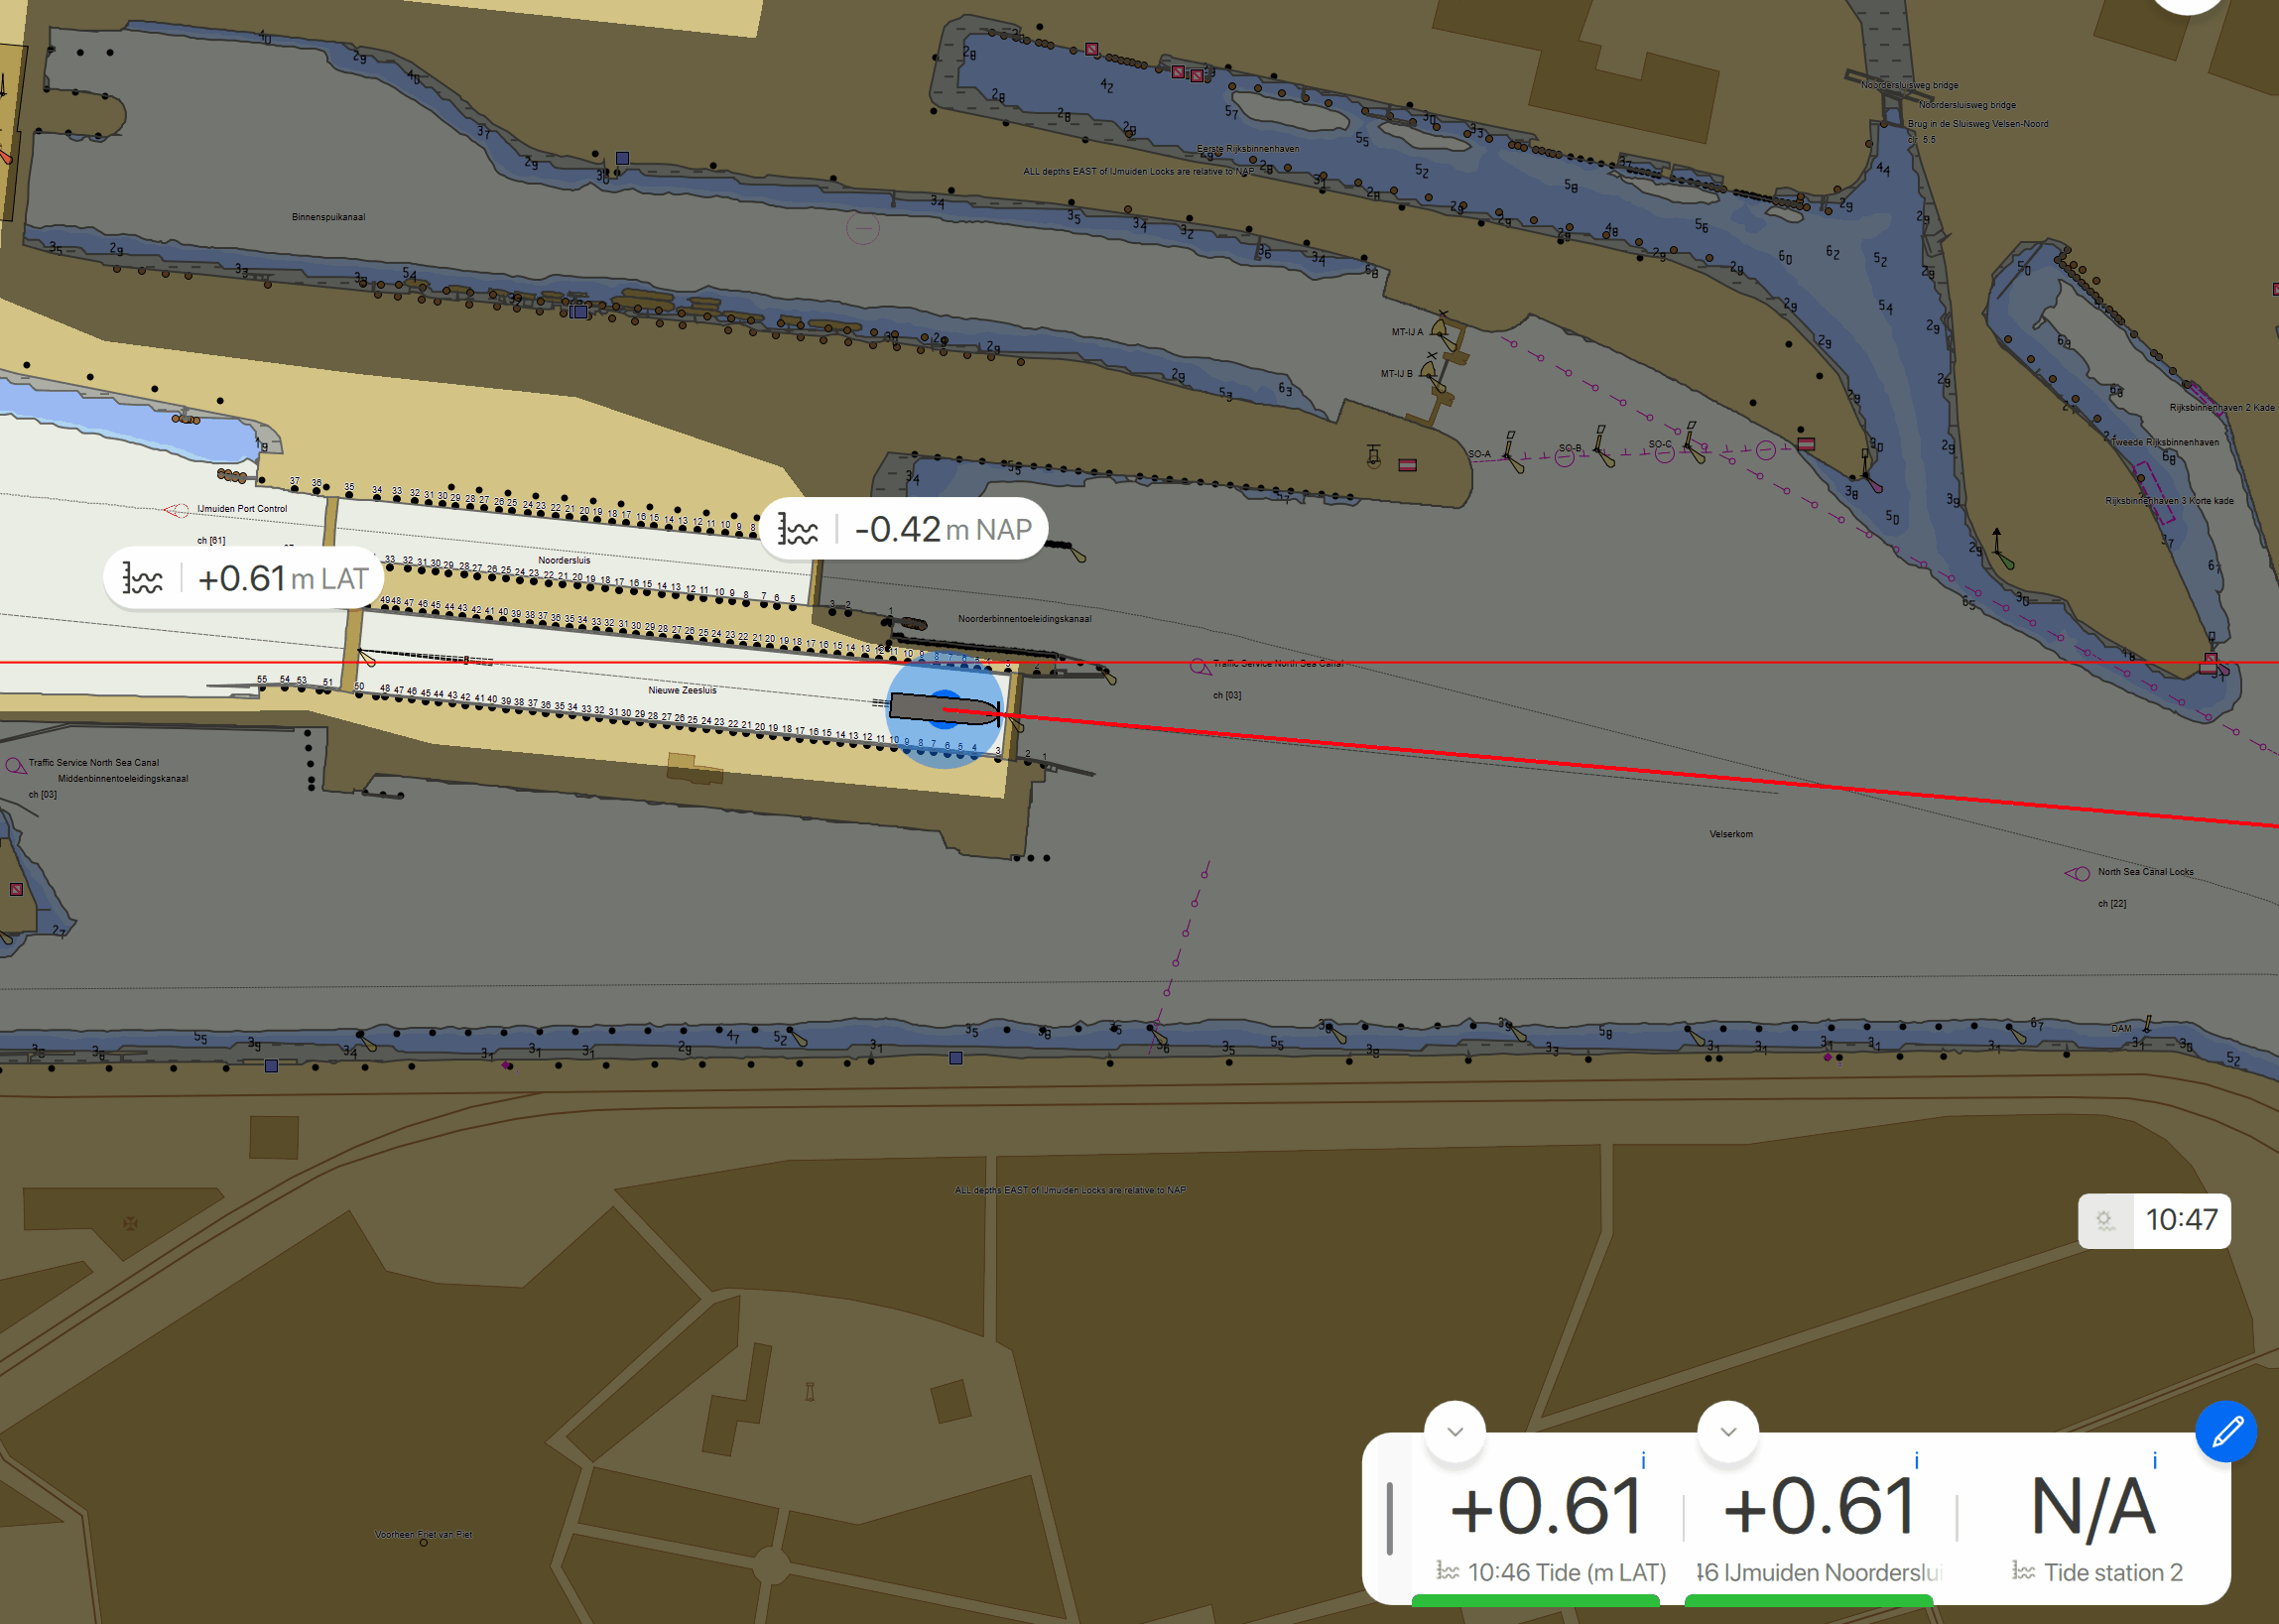Expand the chevron above Tide (m LAT)
The image size is (2279, 1624).
[1455, 1432]
